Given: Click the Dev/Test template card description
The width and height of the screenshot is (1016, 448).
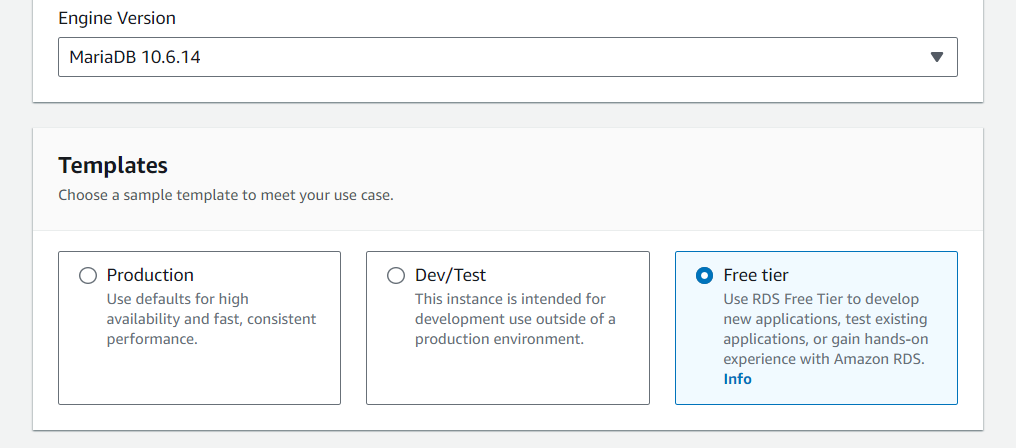Looking at the screenshot, I should coord(515,319).
